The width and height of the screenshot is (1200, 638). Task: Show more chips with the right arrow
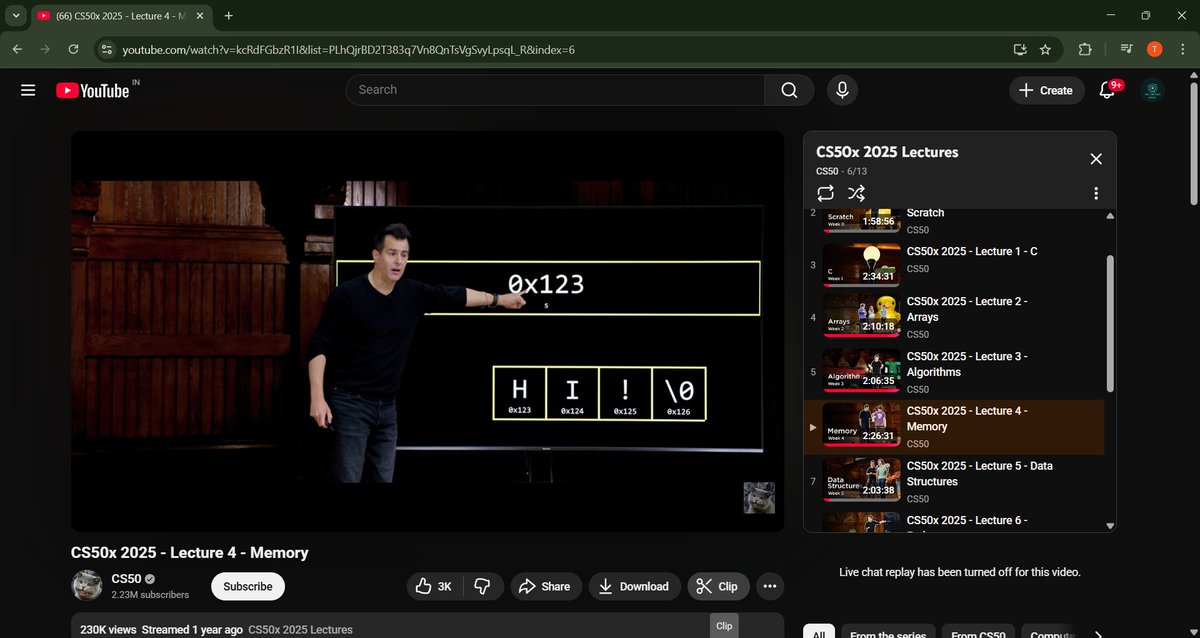1098,633
